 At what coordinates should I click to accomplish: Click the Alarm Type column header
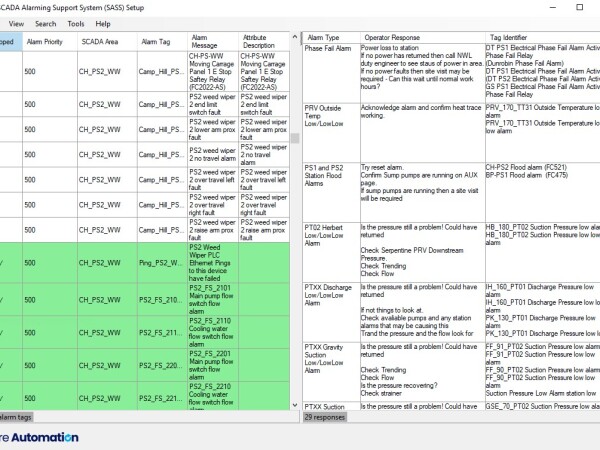point(331,38)
